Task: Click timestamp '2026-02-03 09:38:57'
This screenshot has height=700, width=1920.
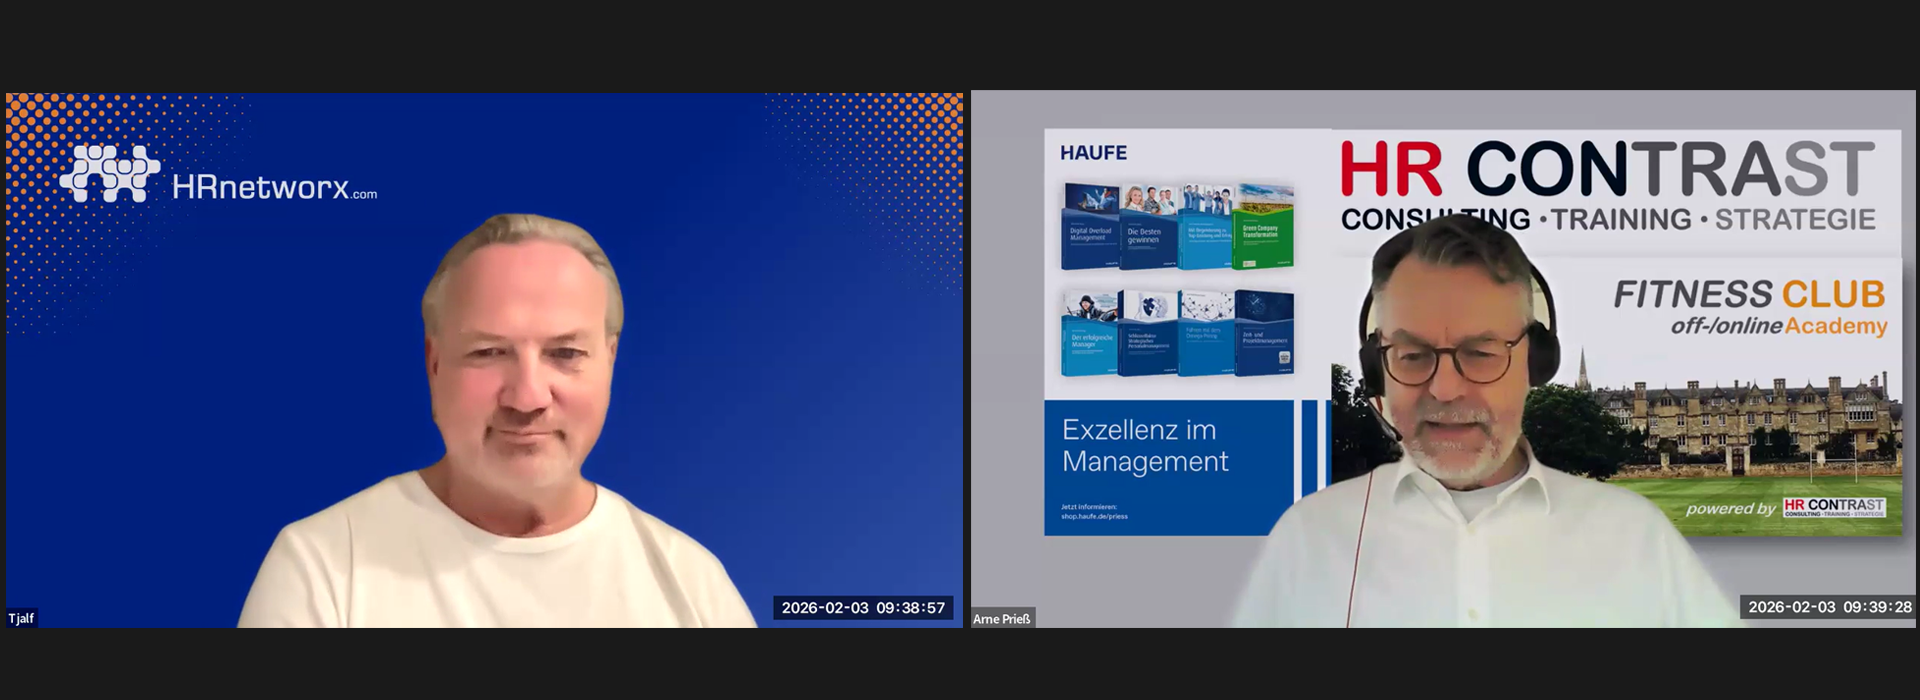Action: tap(863, 608)
